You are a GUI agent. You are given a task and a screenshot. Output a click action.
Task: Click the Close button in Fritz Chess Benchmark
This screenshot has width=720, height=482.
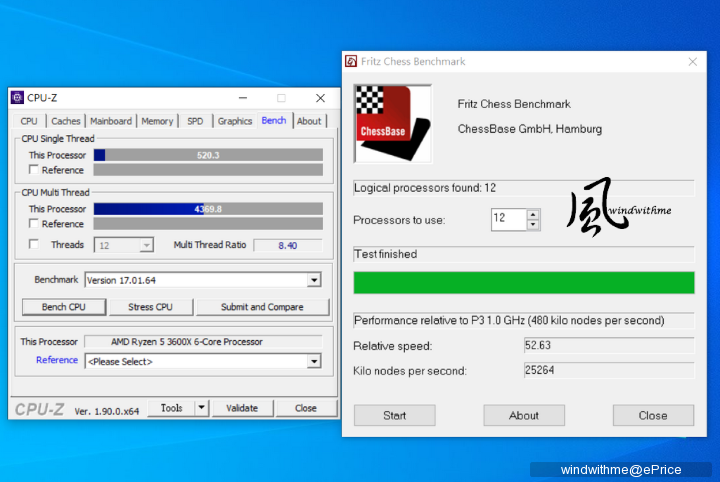tap(653, 415)
